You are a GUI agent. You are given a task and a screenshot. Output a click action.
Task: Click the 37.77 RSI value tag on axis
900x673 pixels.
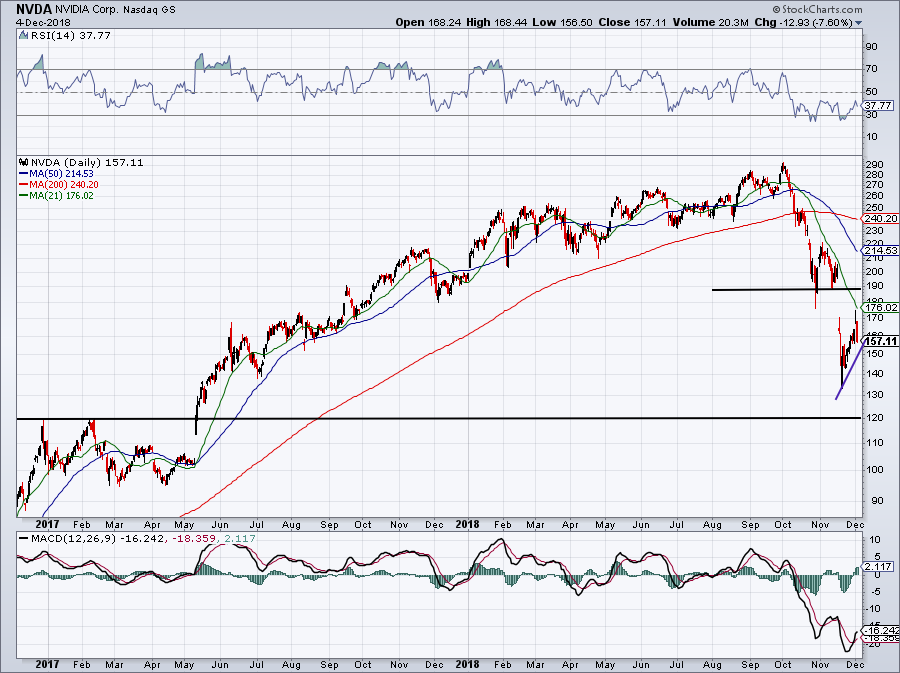[878, 106]
